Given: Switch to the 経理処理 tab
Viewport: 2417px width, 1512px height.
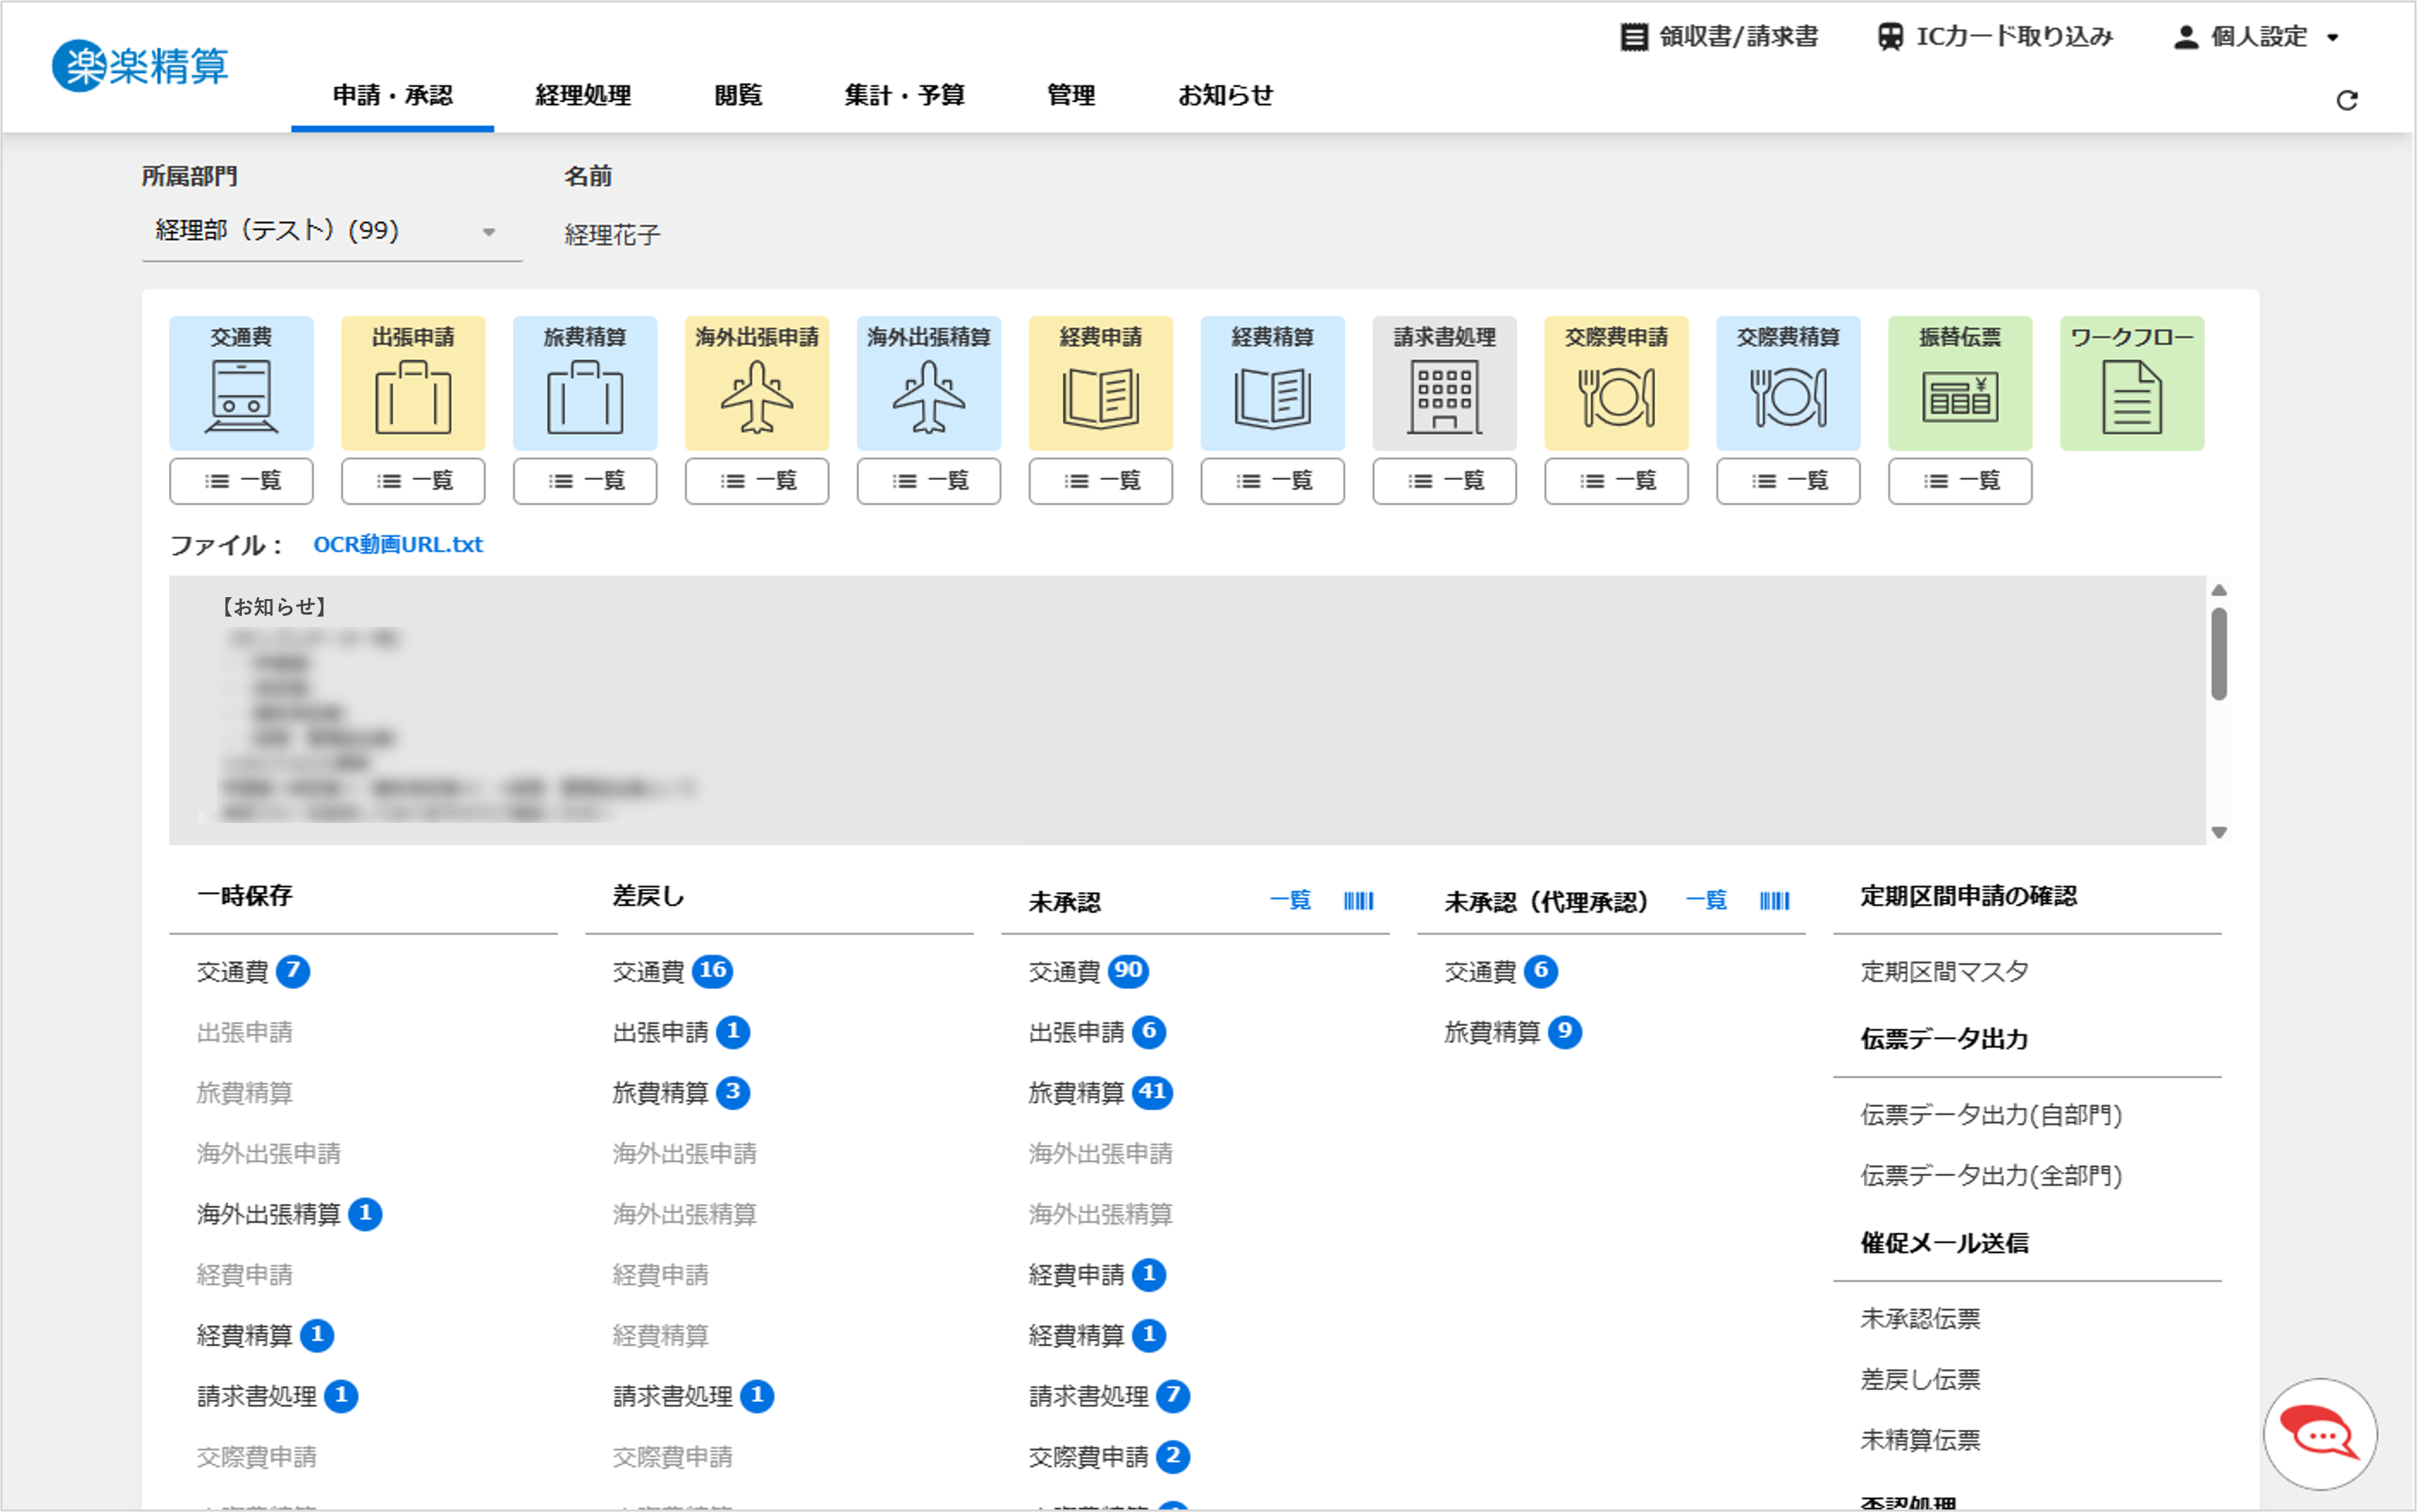Looking at the screenshot, I should tap(583, 96).
